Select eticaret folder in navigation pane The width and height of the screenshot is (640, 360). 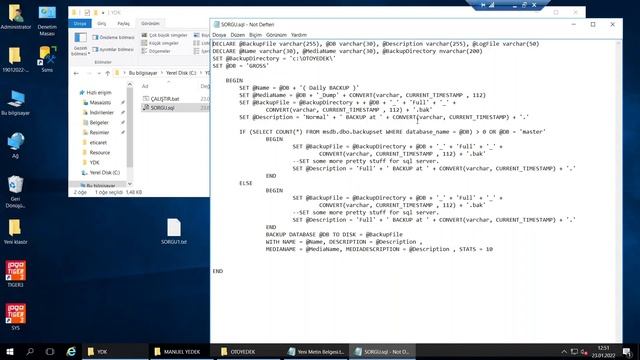tap(95, 143)
